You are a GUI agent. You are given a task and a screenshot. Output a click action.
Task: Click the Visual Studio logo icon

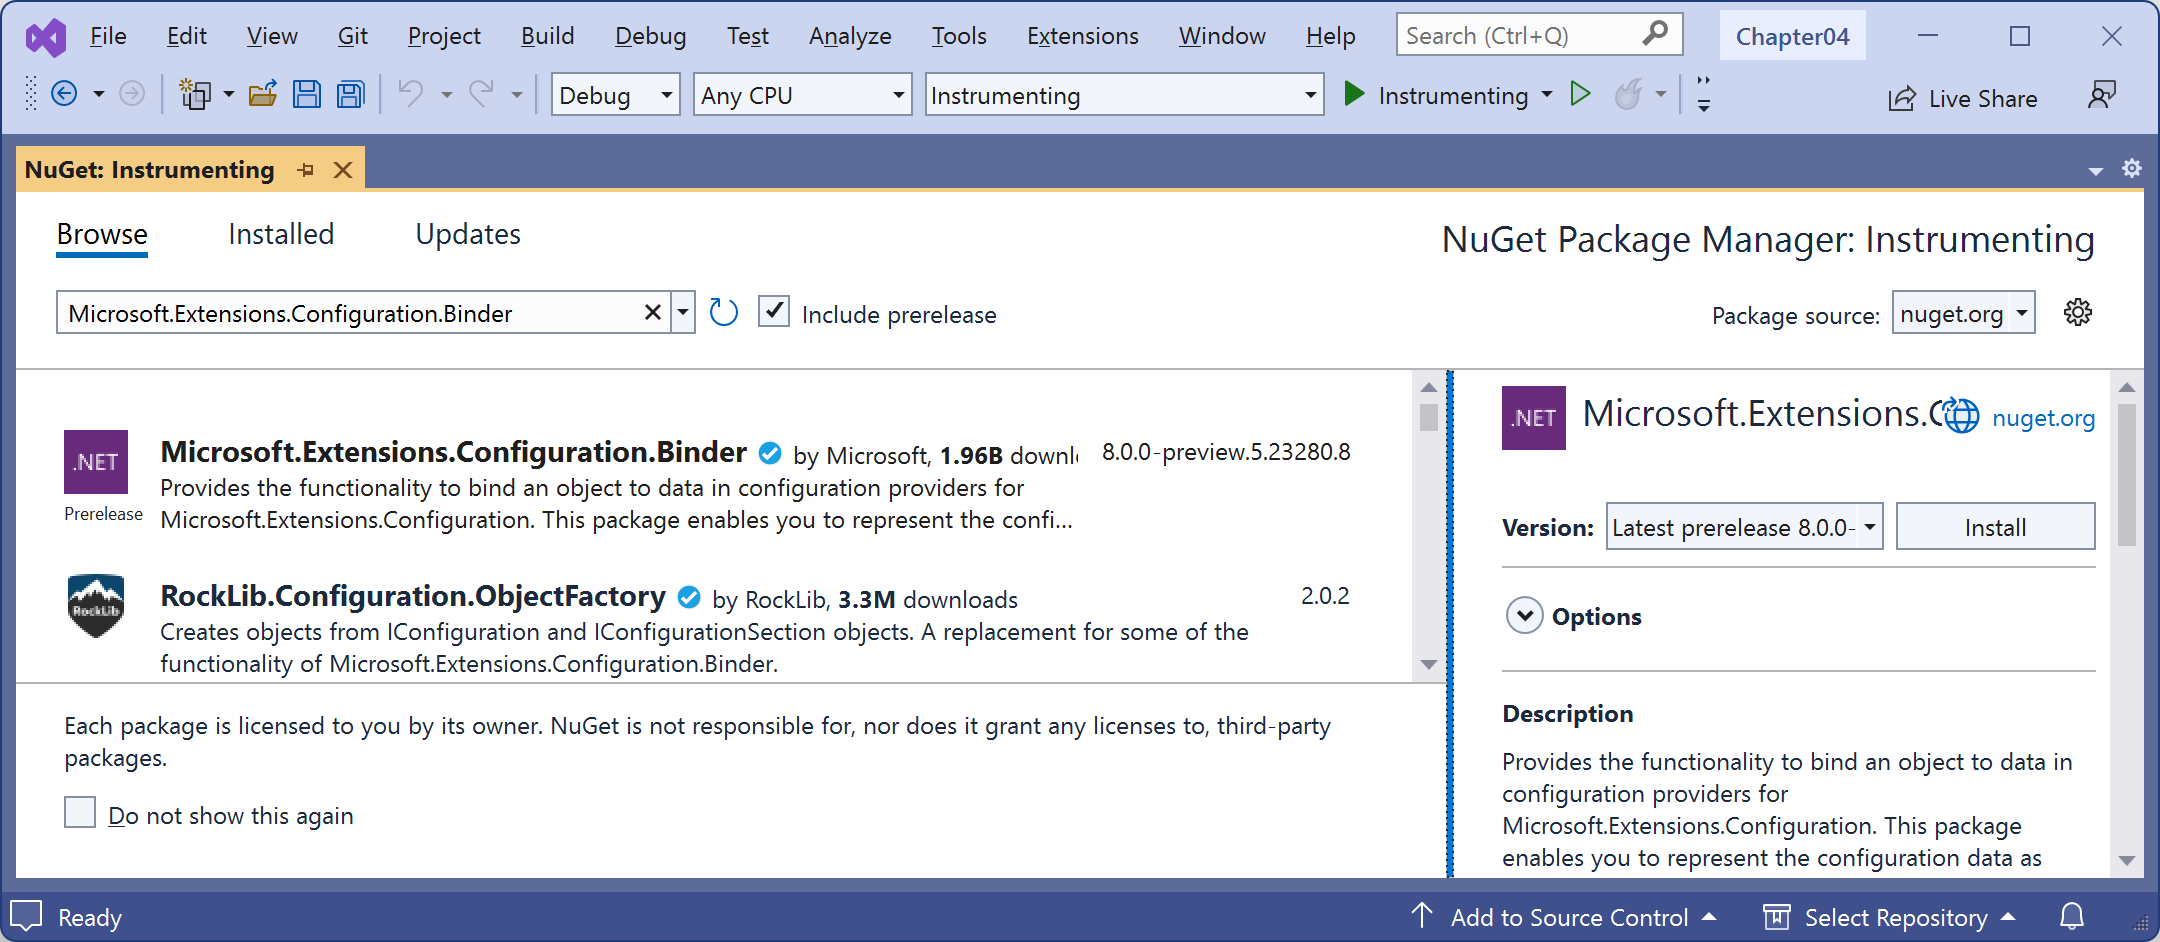pos(46,37)
